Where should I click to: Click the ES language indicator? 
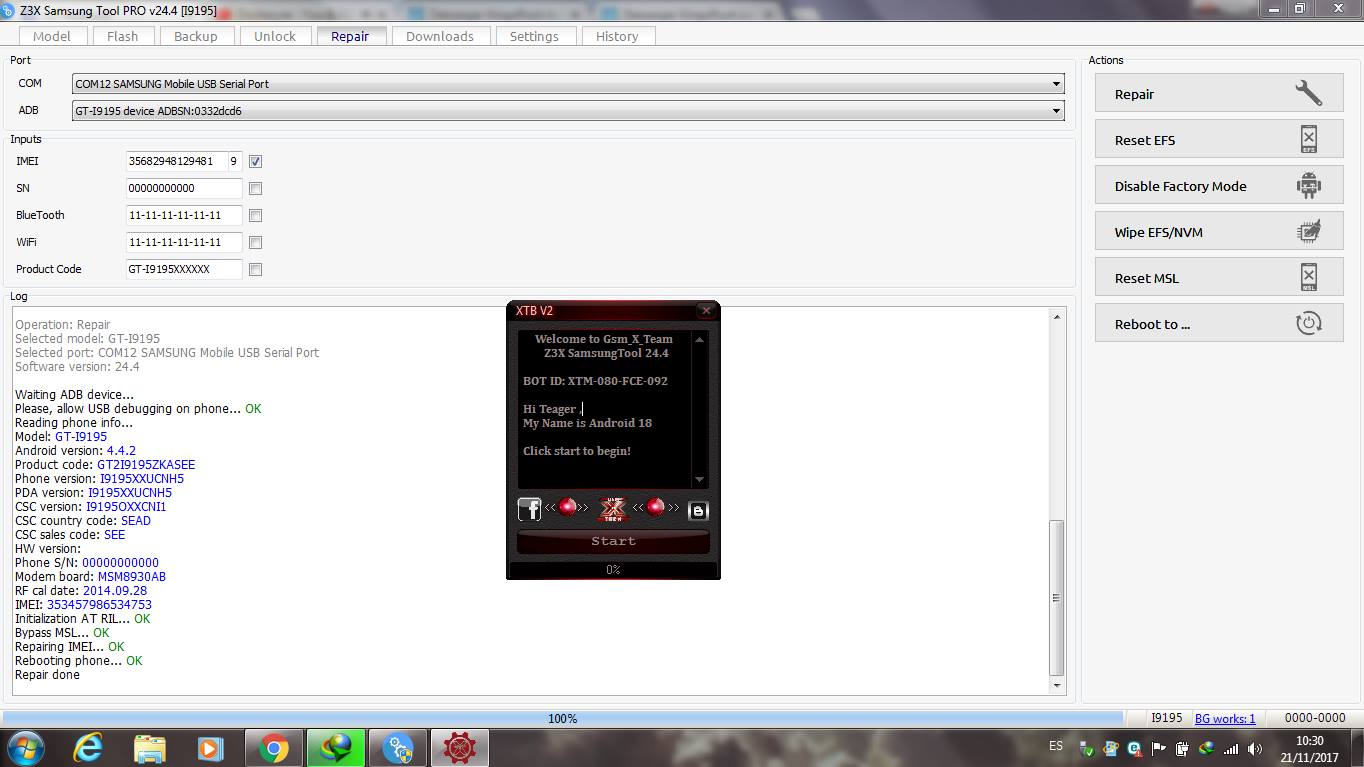pyautogui.click(x=1056, y=746)
